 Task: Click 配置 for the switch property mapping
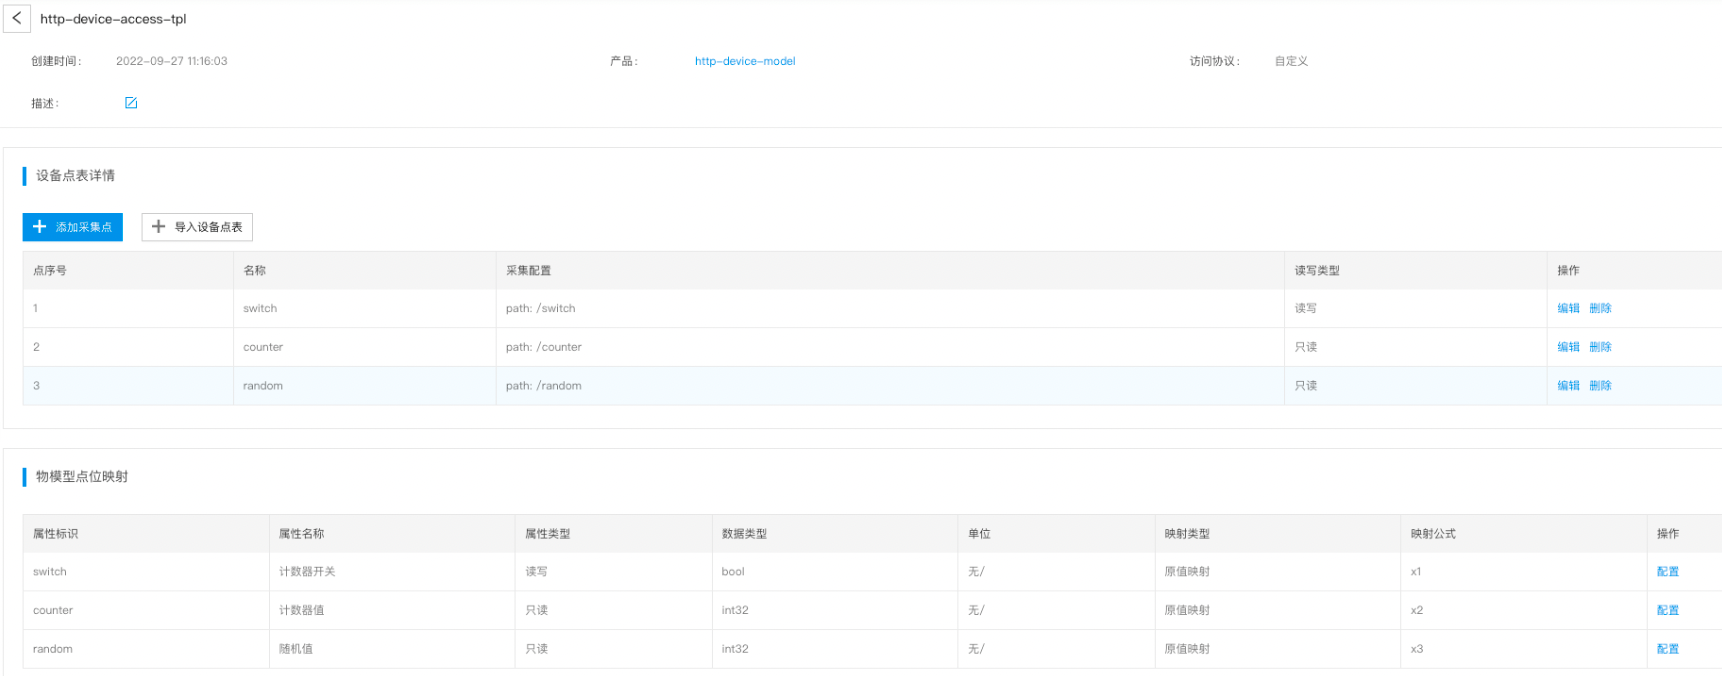coord(1668,572)
